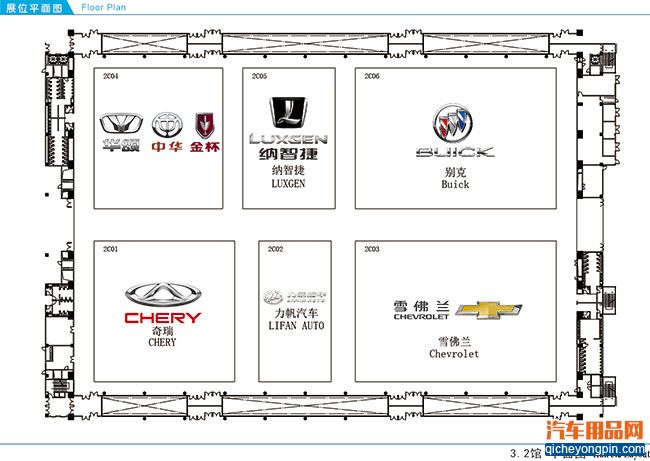Click booth number 2005 label
This screenshot has width=650, height=461.
point(259,76)
